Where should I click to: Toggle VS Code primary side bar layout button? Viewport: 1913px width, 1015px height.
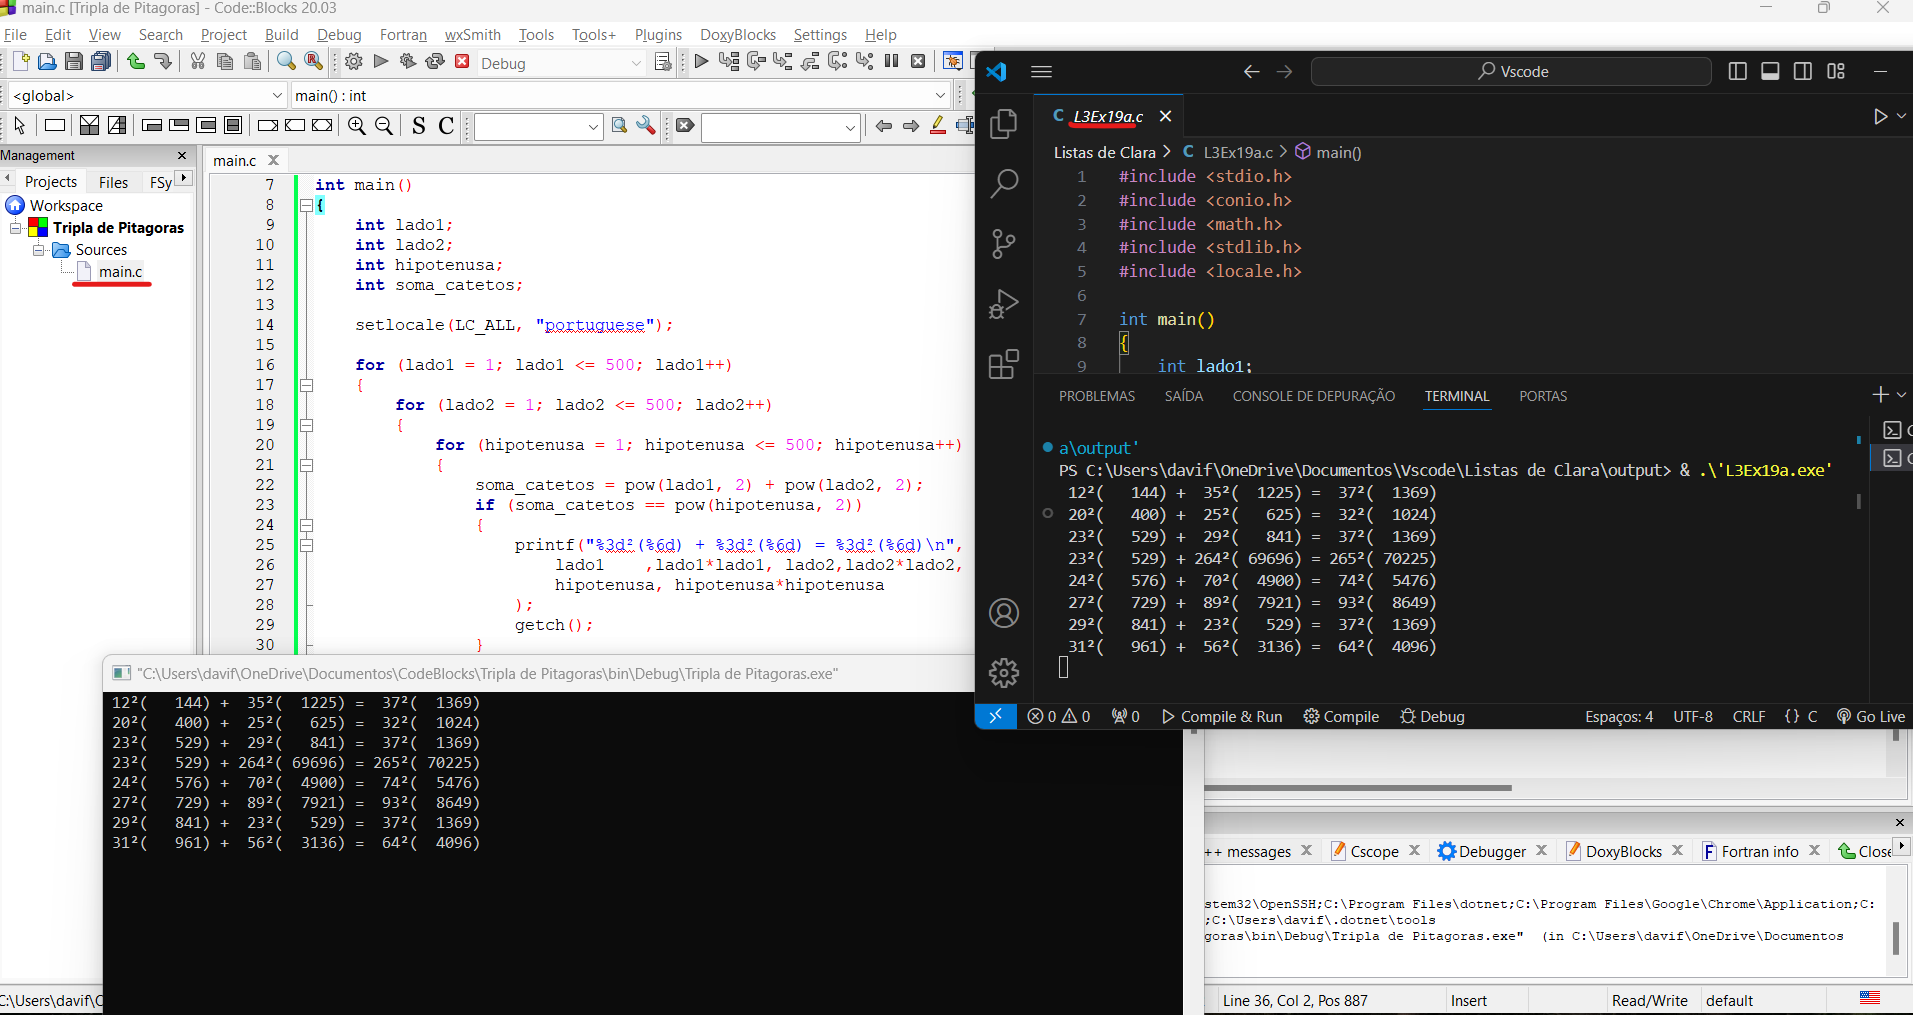(1737, 72)
